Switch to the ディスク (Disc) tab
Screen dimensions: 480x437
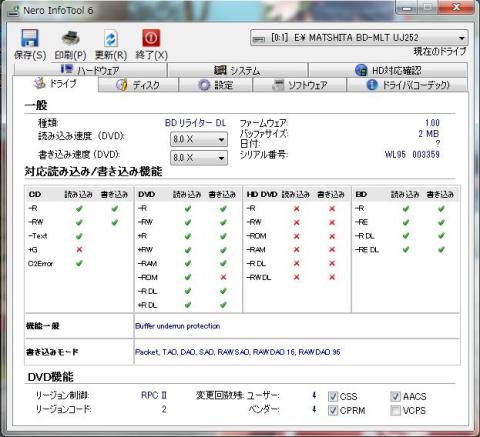coord(138,85)
